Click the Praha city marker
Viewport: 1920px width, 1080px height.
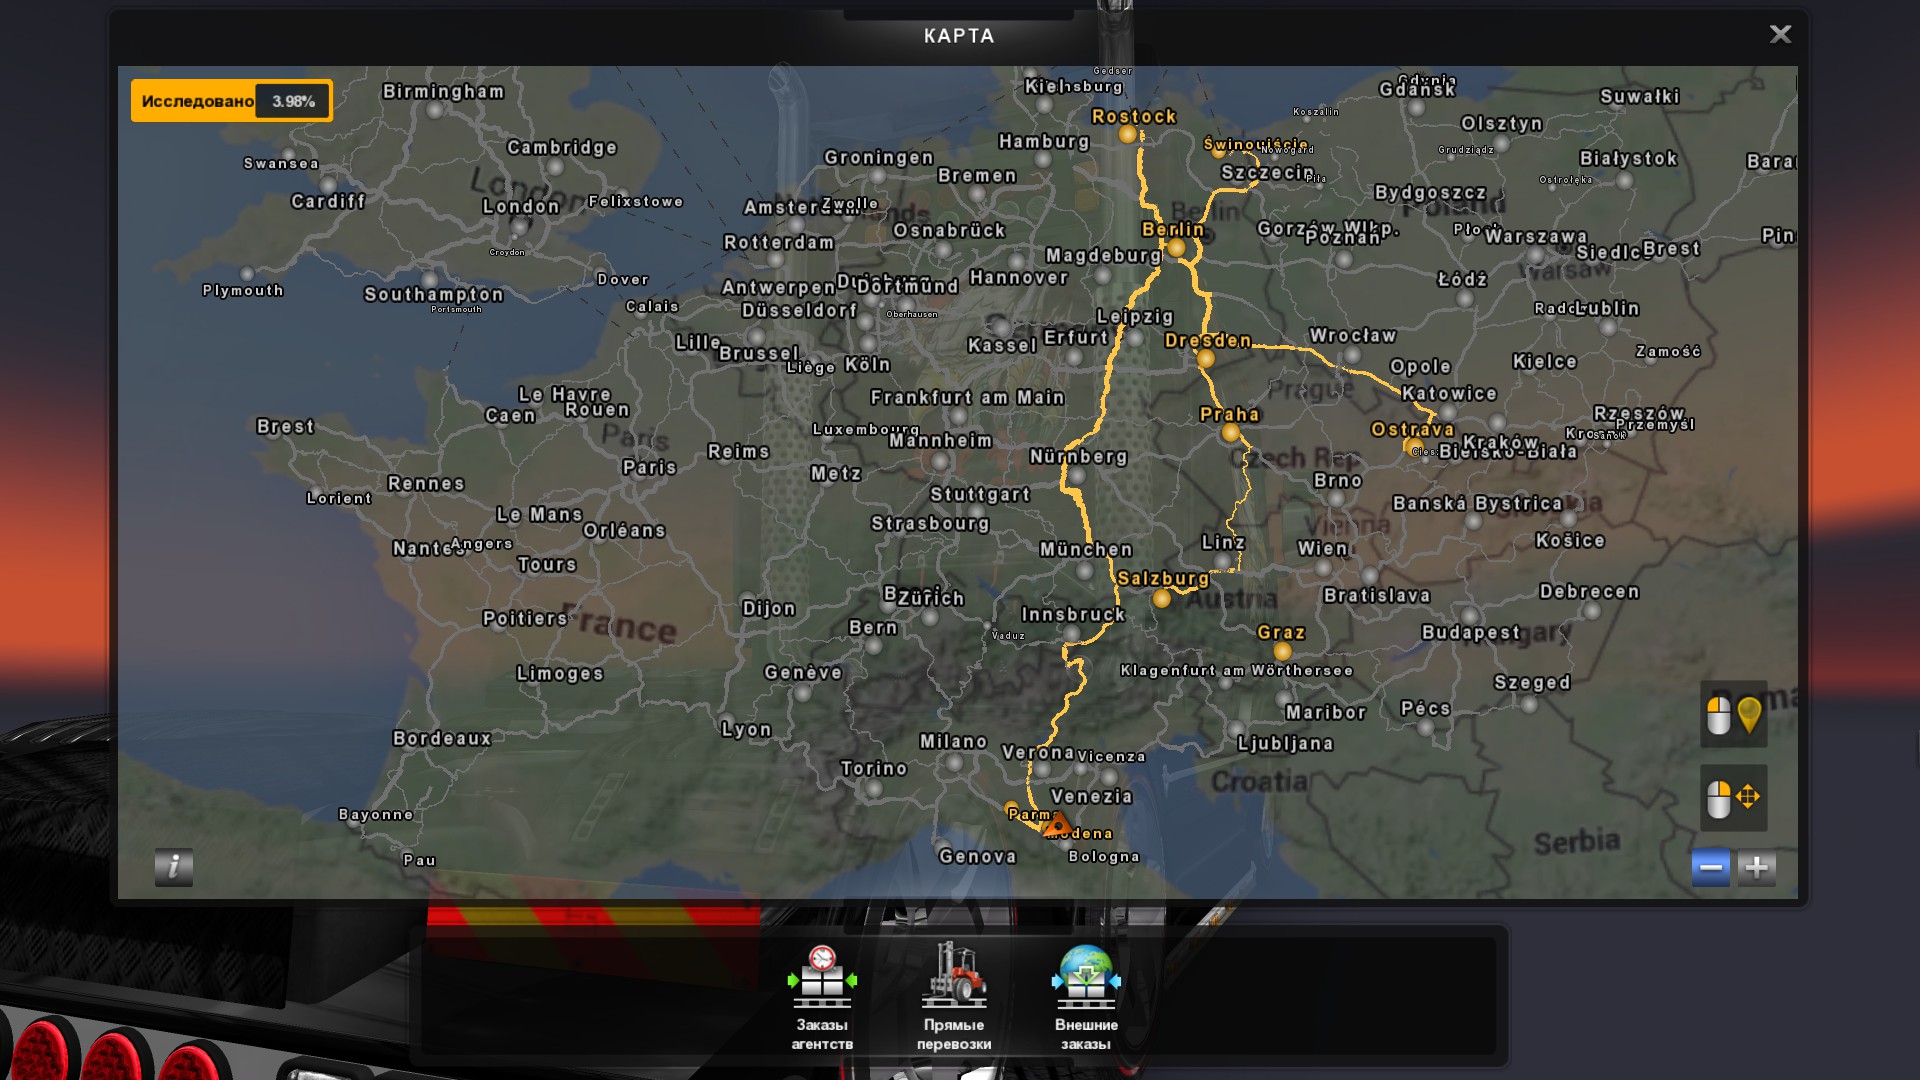(x=1230, y=432)
